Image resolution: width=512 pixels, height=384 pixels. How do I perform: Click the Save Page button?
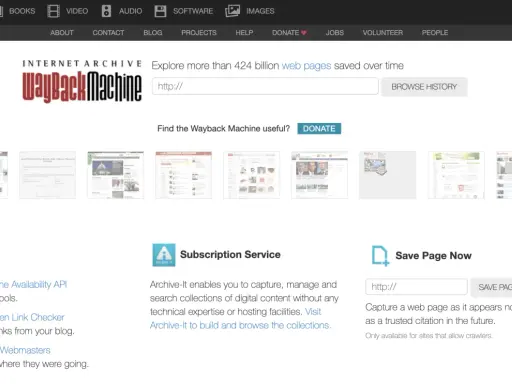point(491,287)
